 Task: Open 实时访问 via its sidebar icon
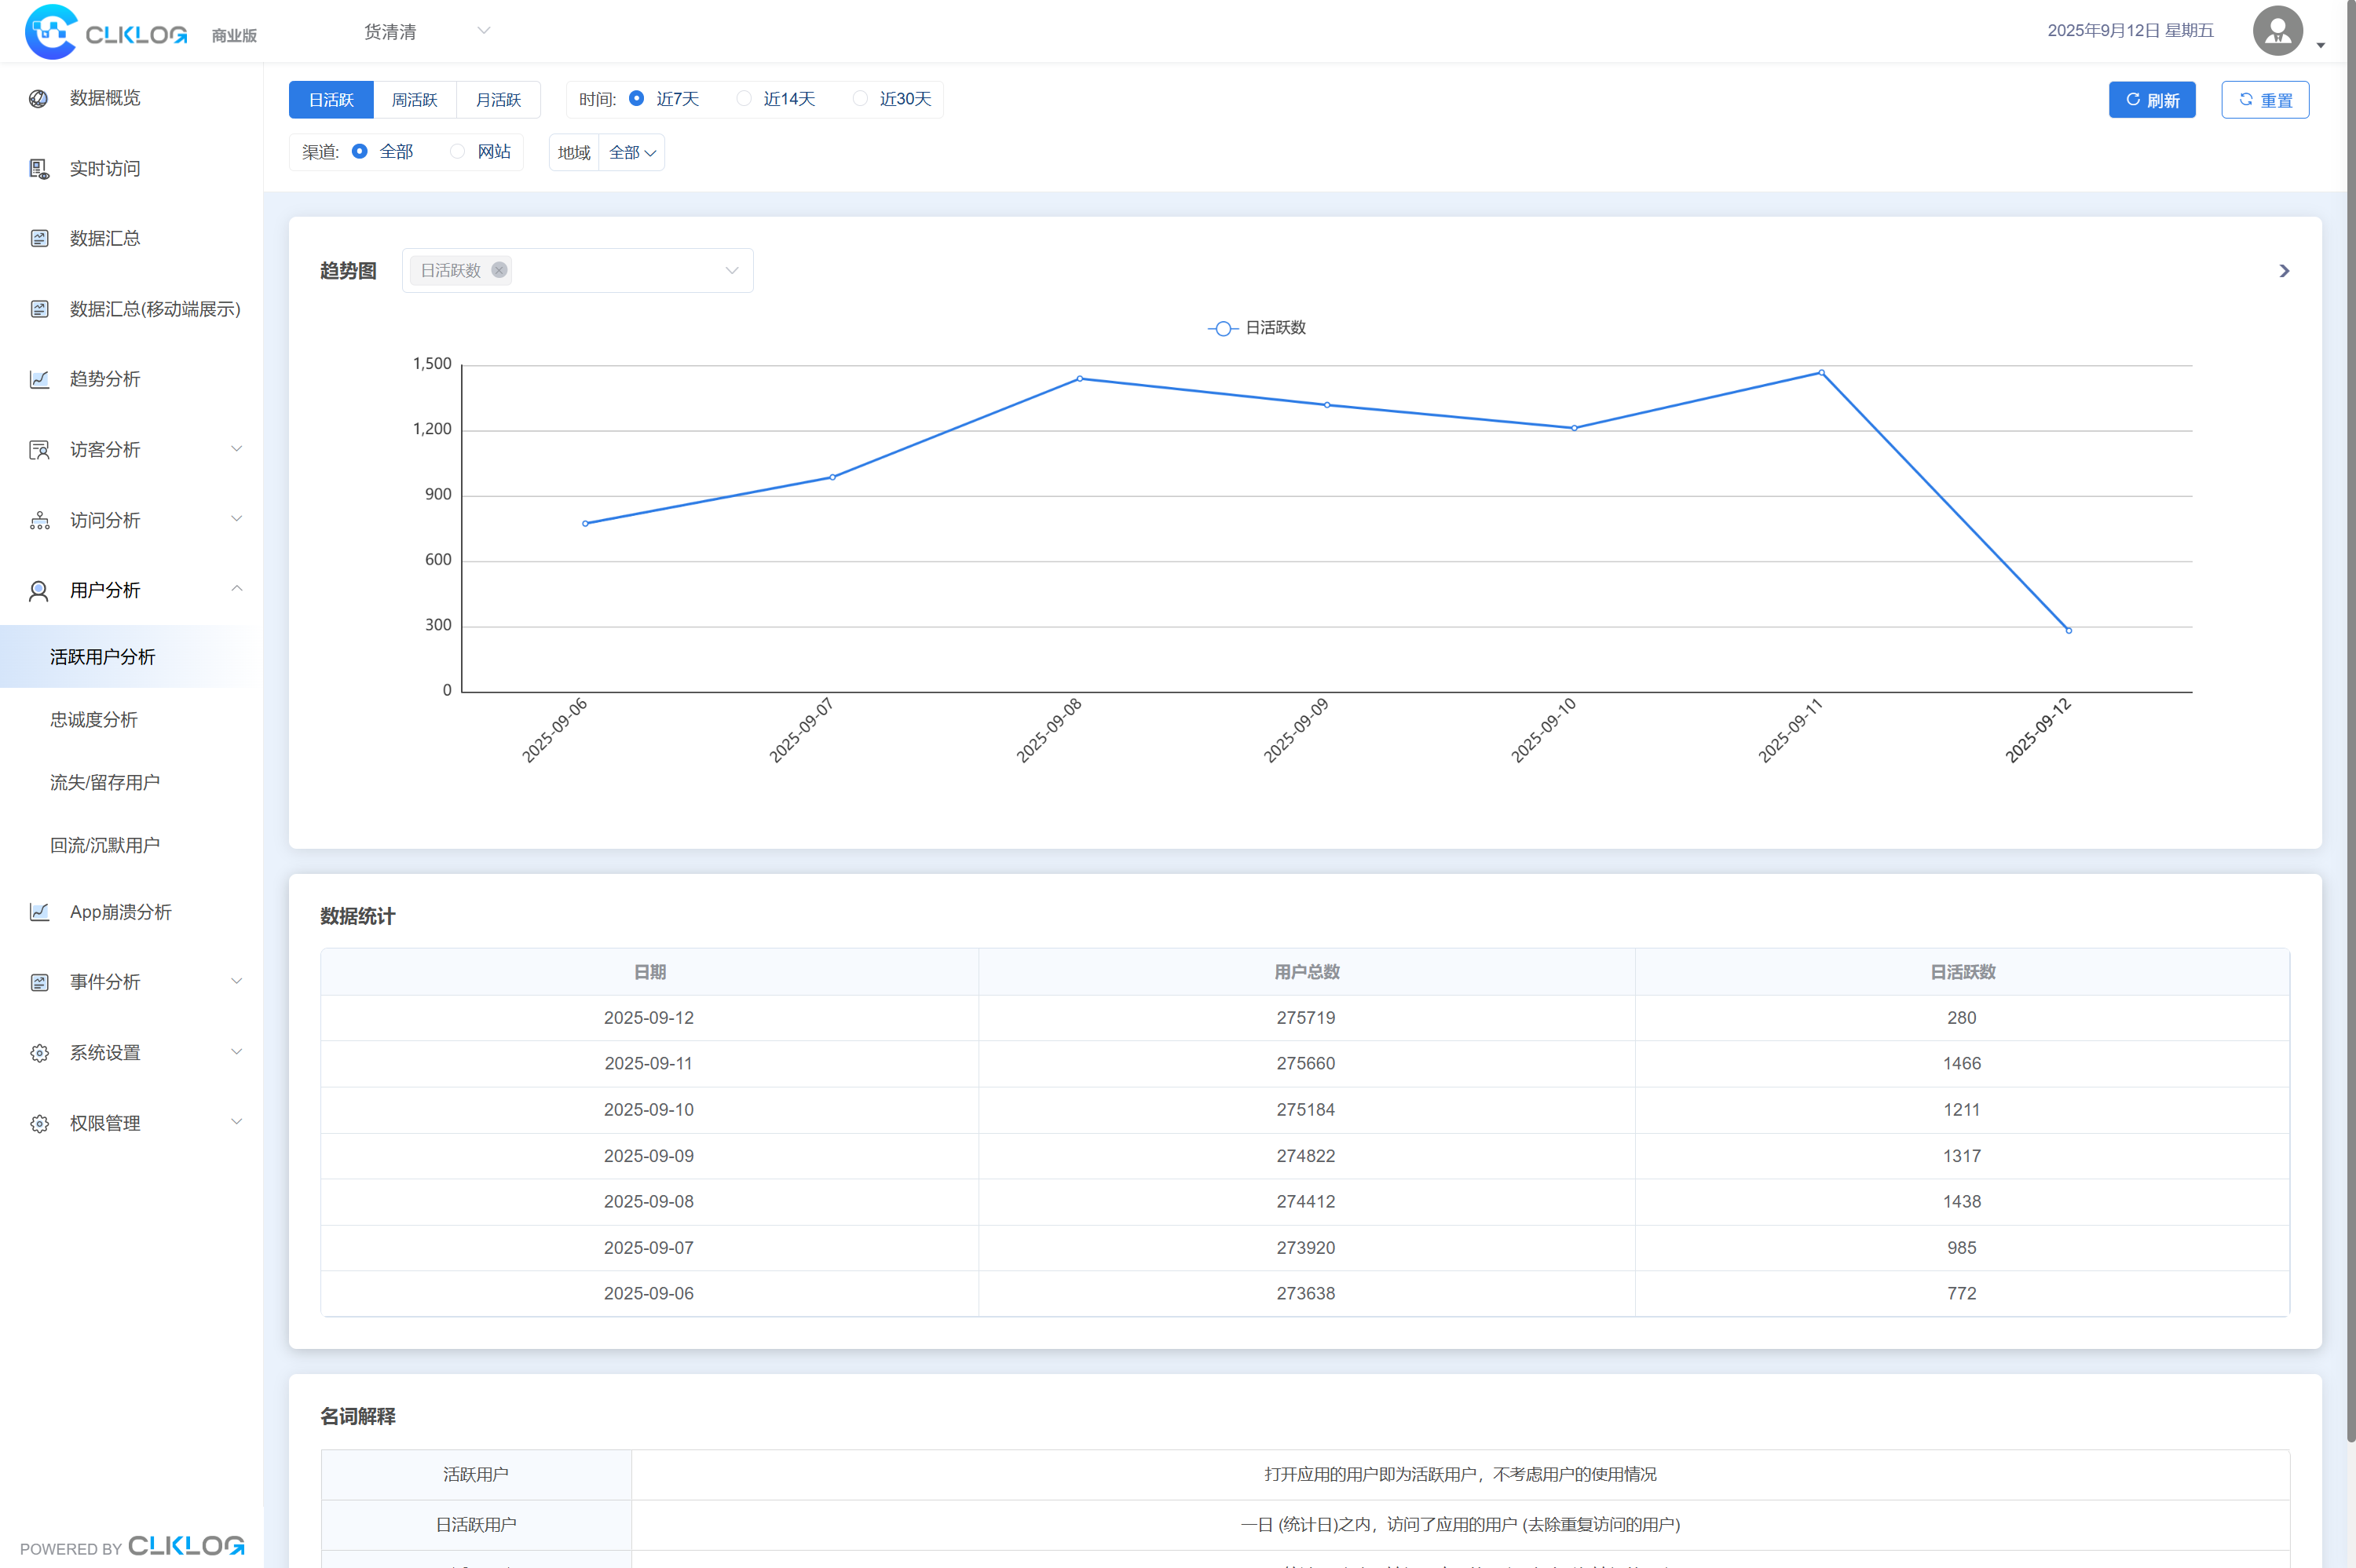click(x=39, y=169)
